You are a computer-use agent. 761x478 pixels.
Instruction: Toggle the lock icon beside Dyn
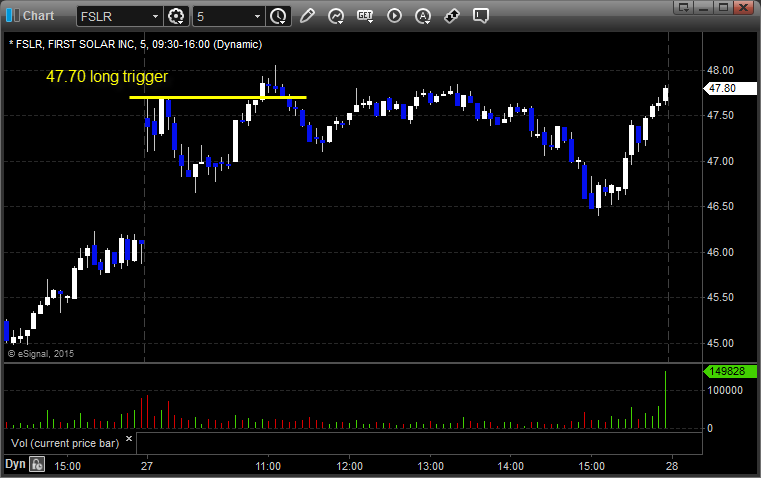(x=37, y=464)
